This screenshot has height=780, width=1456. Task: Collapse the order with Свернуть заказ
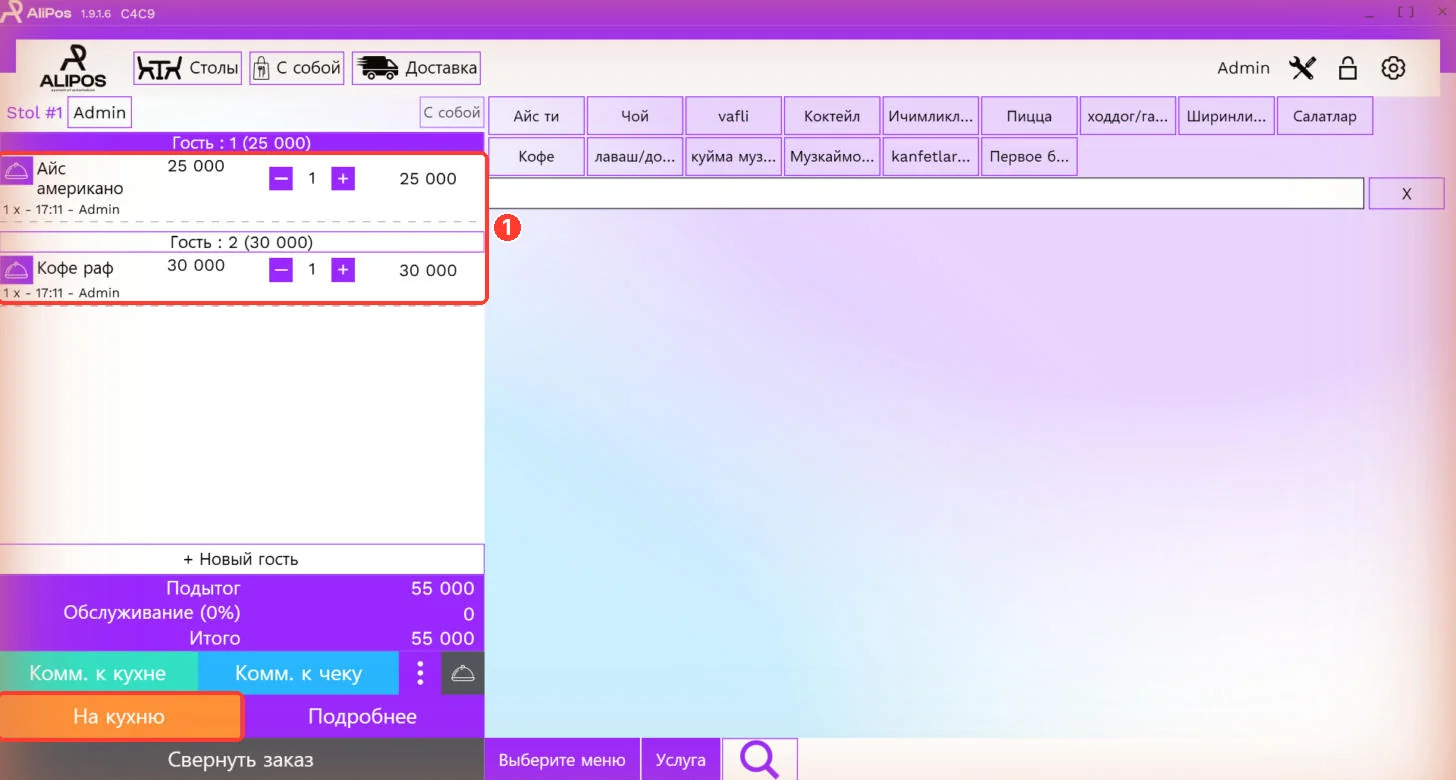241,760
